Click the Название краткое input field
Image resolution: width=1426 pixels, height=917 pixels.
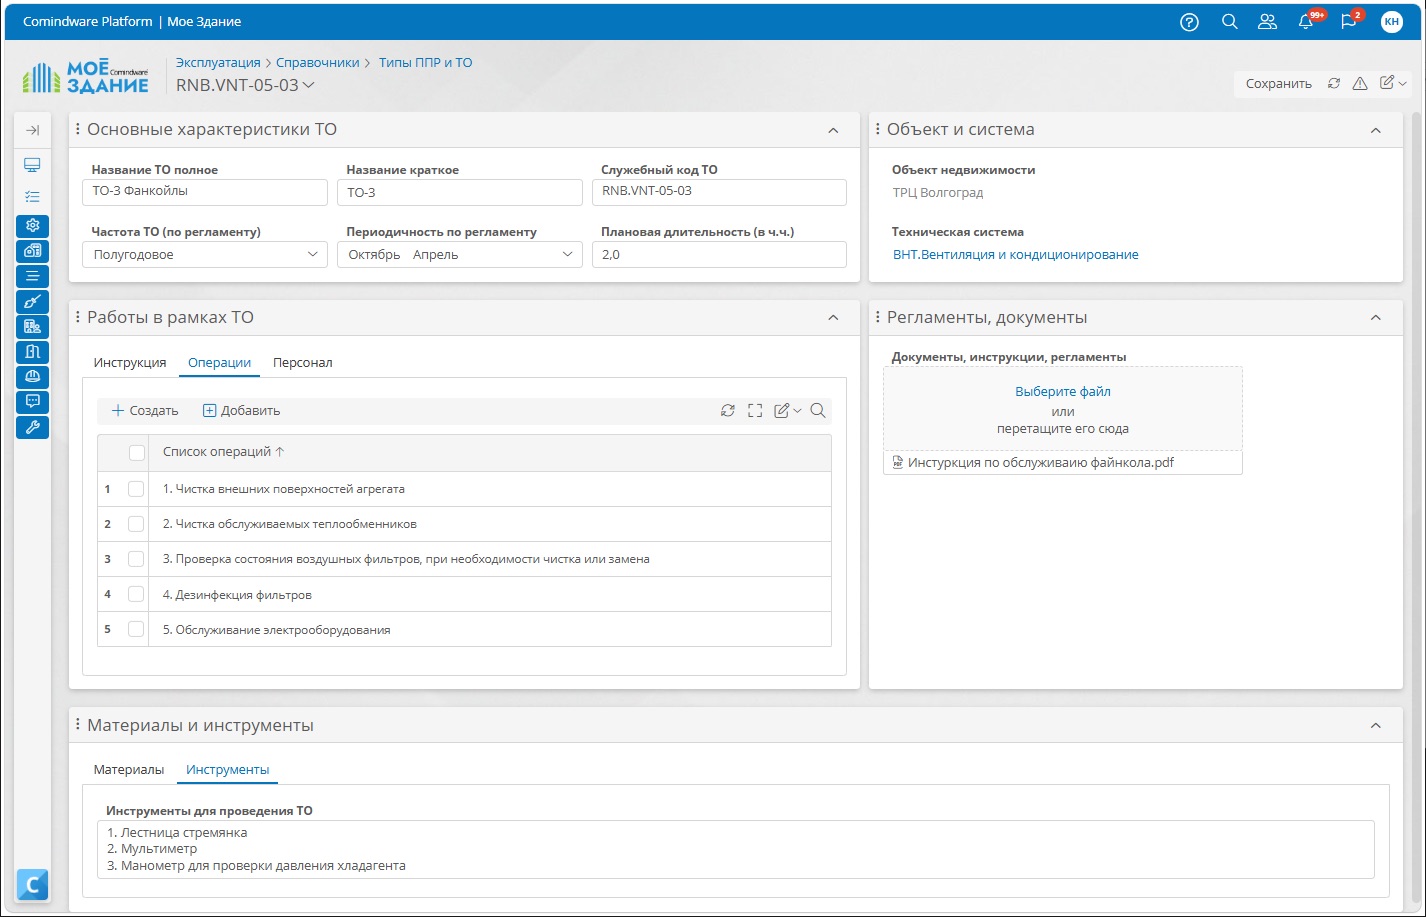click(460, 192)
